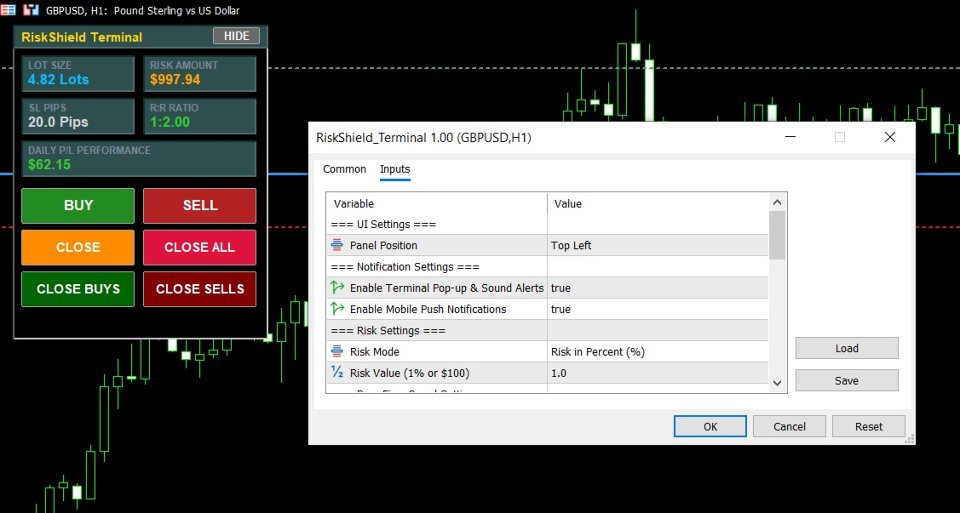
Task: Reset the input values
Action: click(x=869, y=427)
